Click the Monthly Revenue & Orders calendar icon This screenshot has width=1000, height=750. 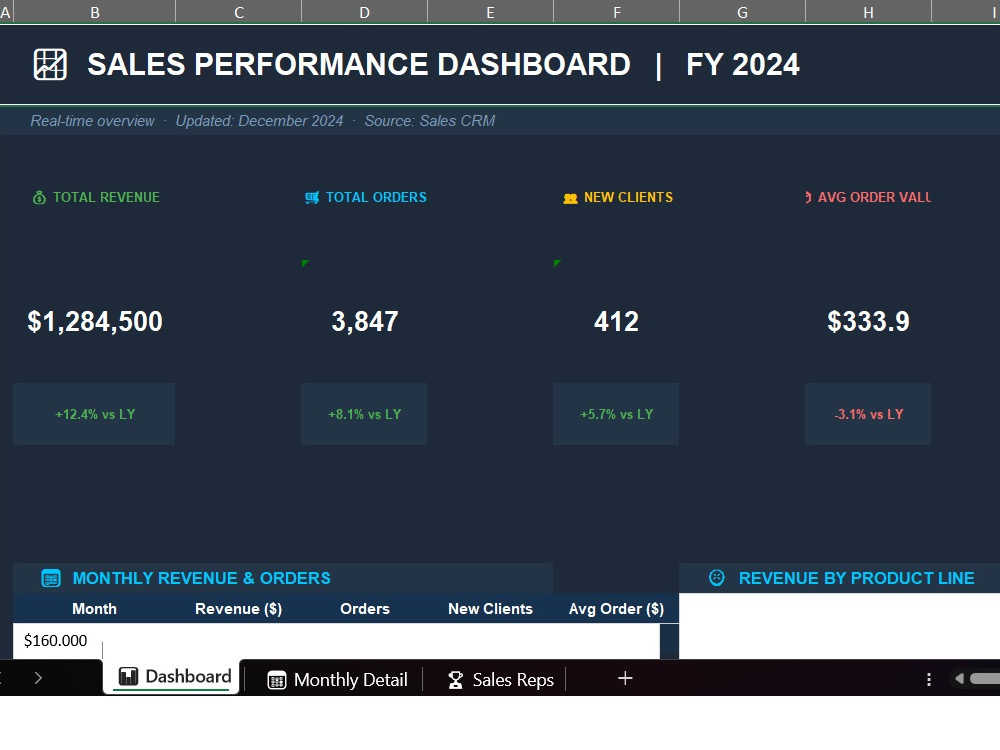click(x=51, y=578)
